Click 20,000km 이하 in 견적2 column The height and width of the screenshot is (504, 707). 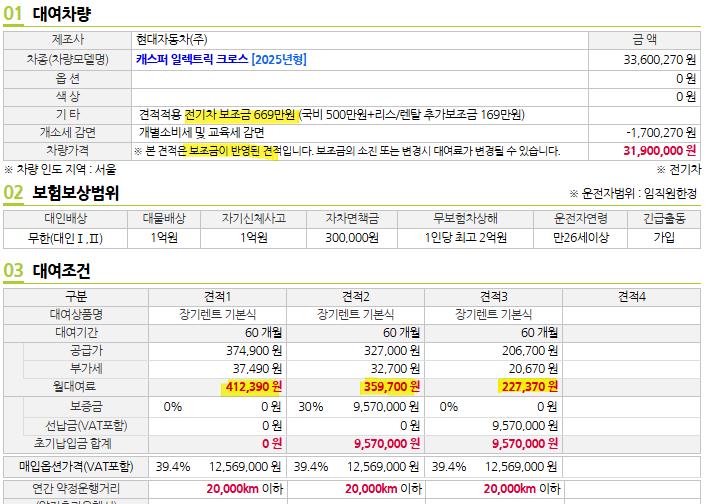click(383, 489)
